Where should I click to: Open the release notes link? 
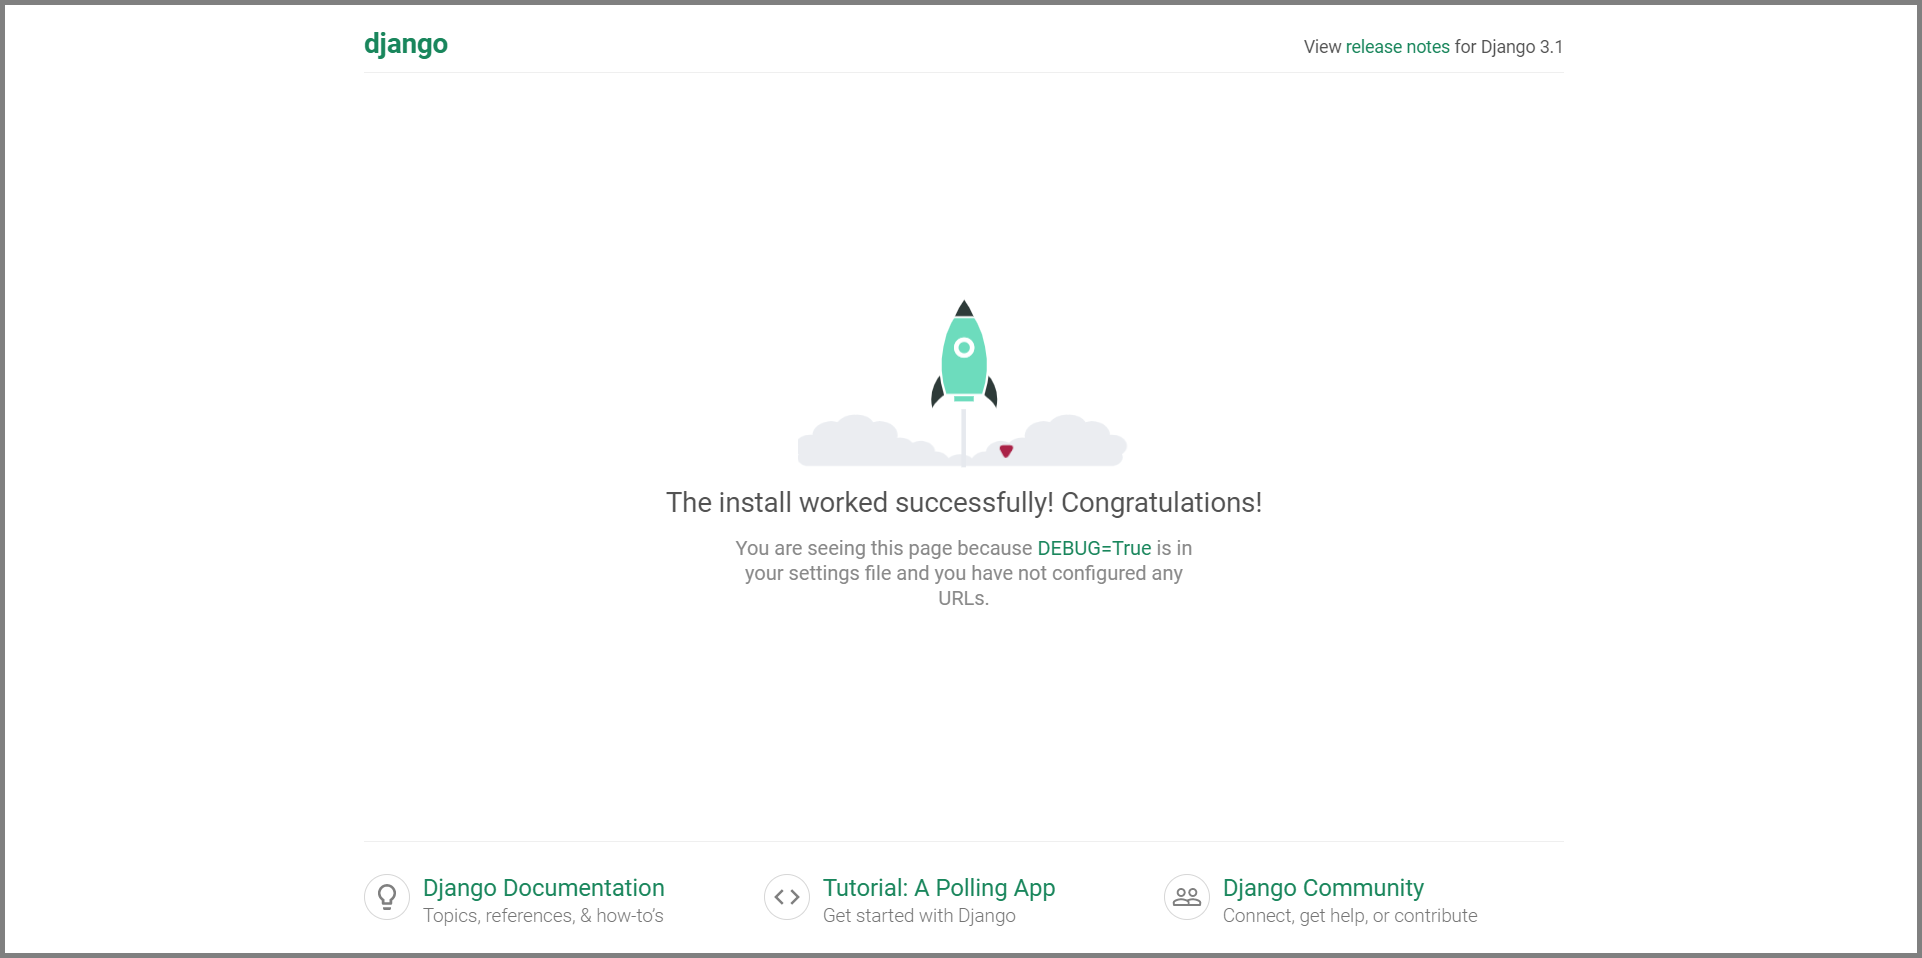[1397, 47]
